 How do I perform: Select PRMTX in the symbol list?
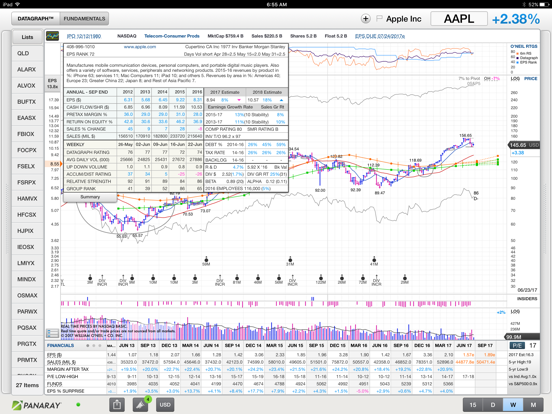(x=27, y=360)
